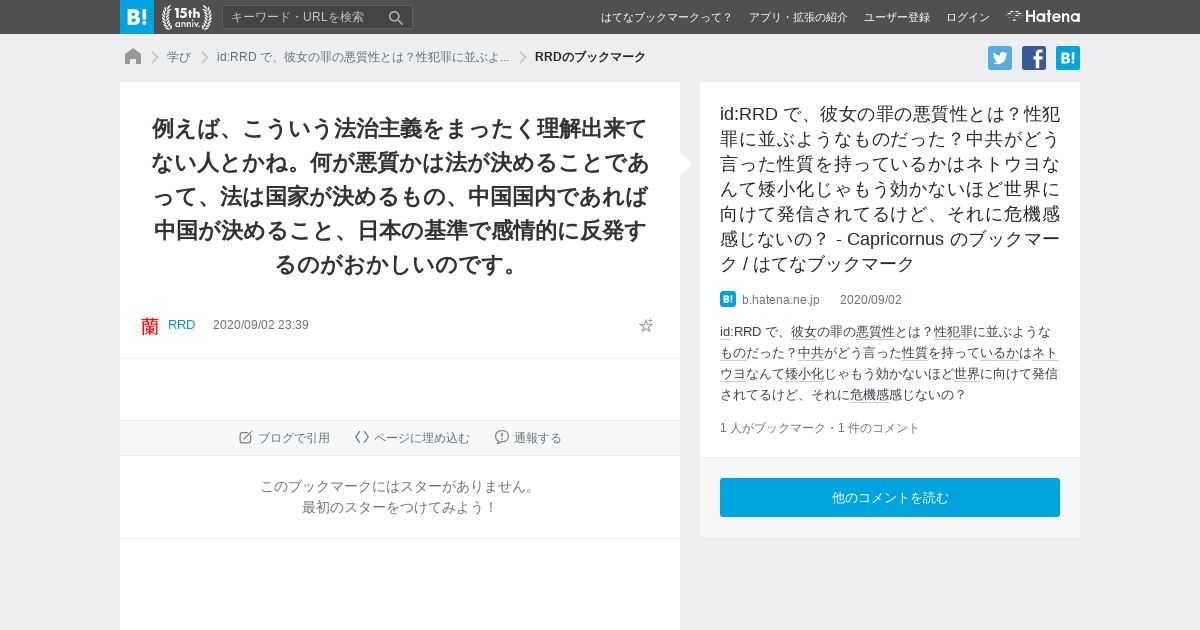Open 1 人がブックマーク・1 件のコメント link
Viewport: 1200px width, 630px height.
click(819, 428)
